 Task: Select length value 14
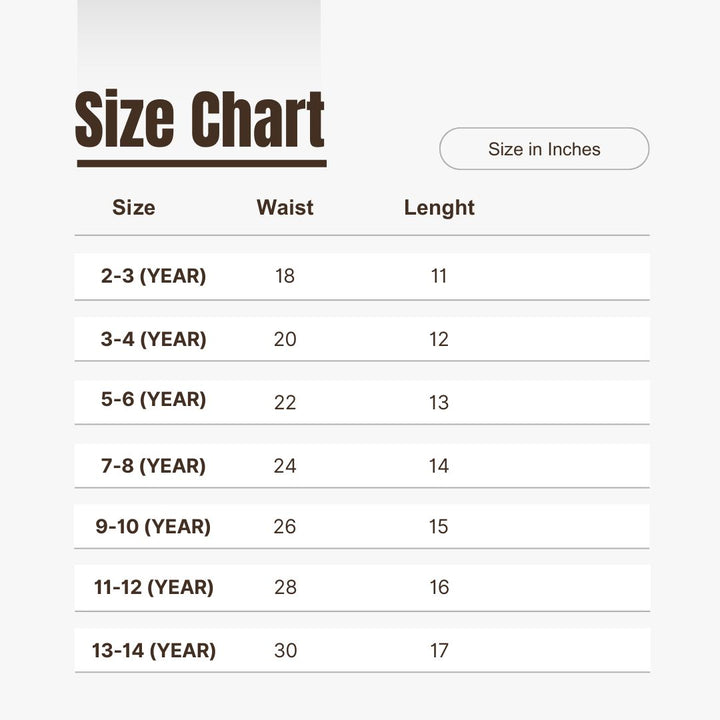pos(439,466)
